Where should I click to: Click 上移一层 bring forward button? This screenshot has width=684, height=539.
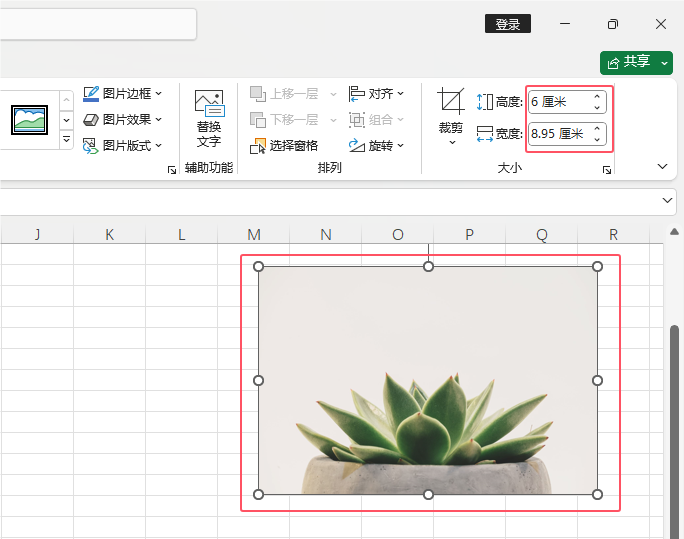(284, 94)
